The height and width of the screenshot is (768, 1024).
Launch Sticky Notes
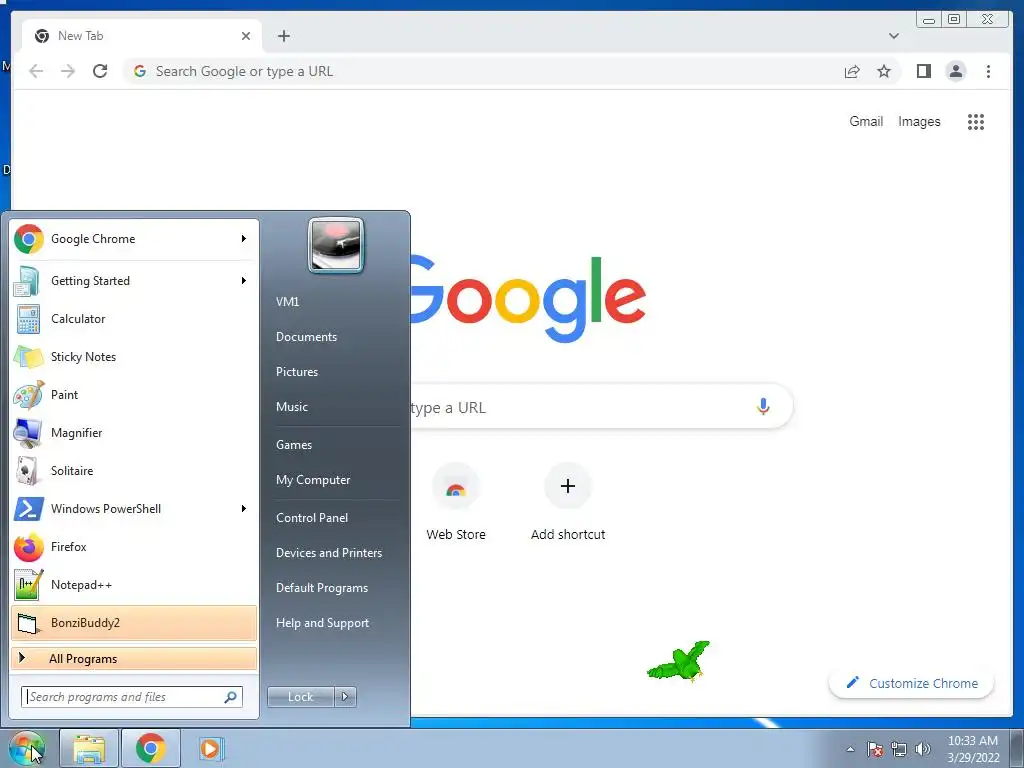(x=134, y=357)
